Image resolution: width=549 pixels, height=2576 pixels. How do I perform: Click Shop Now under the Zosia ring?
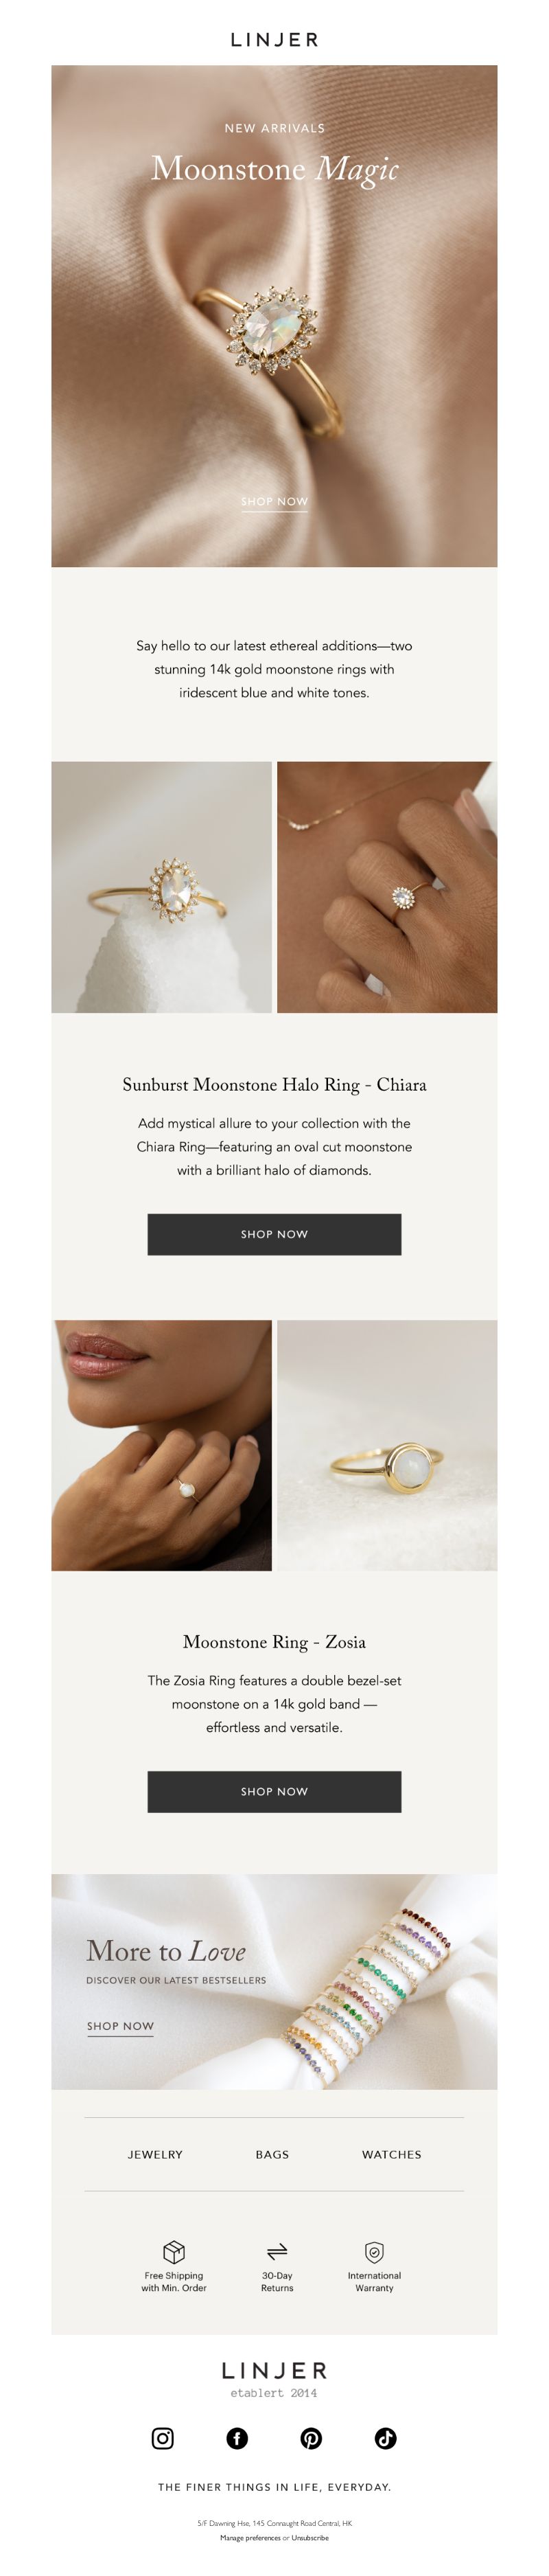click(x=274, y=1791)
